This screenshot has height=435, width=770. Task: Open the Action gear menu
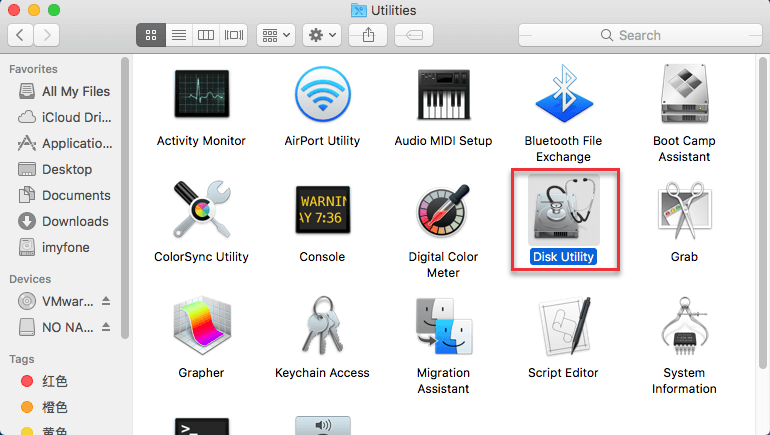click(322, 35)
